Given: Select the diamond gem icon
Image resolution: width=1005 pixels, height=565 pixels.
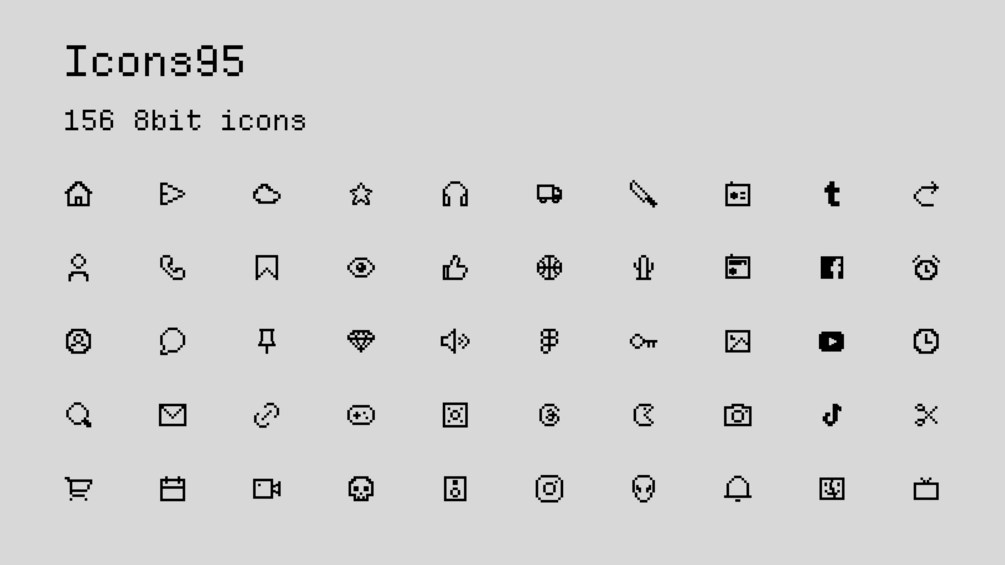Looking at the screenshot, I should click(x=361, y=341).
